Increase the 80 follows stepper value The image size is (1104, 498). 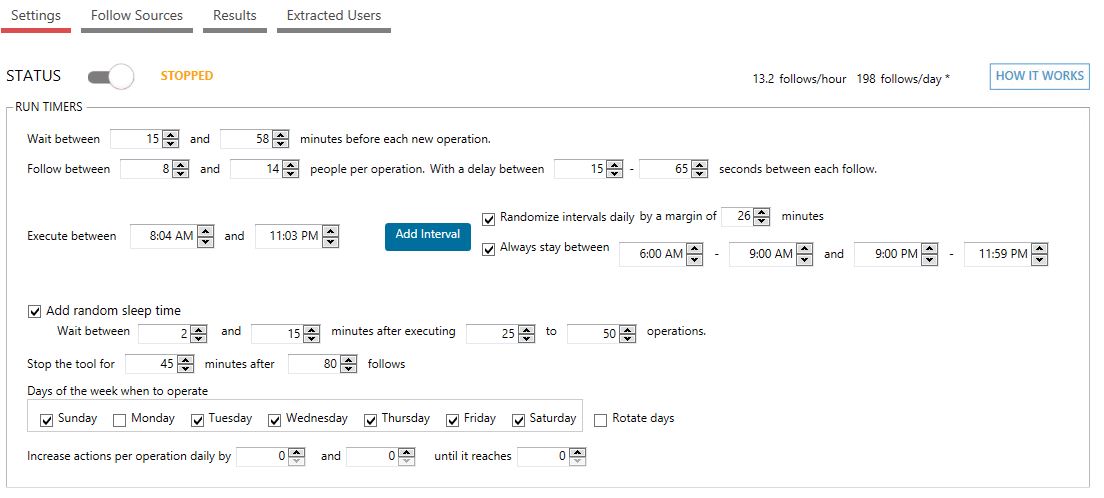(349, 360)
